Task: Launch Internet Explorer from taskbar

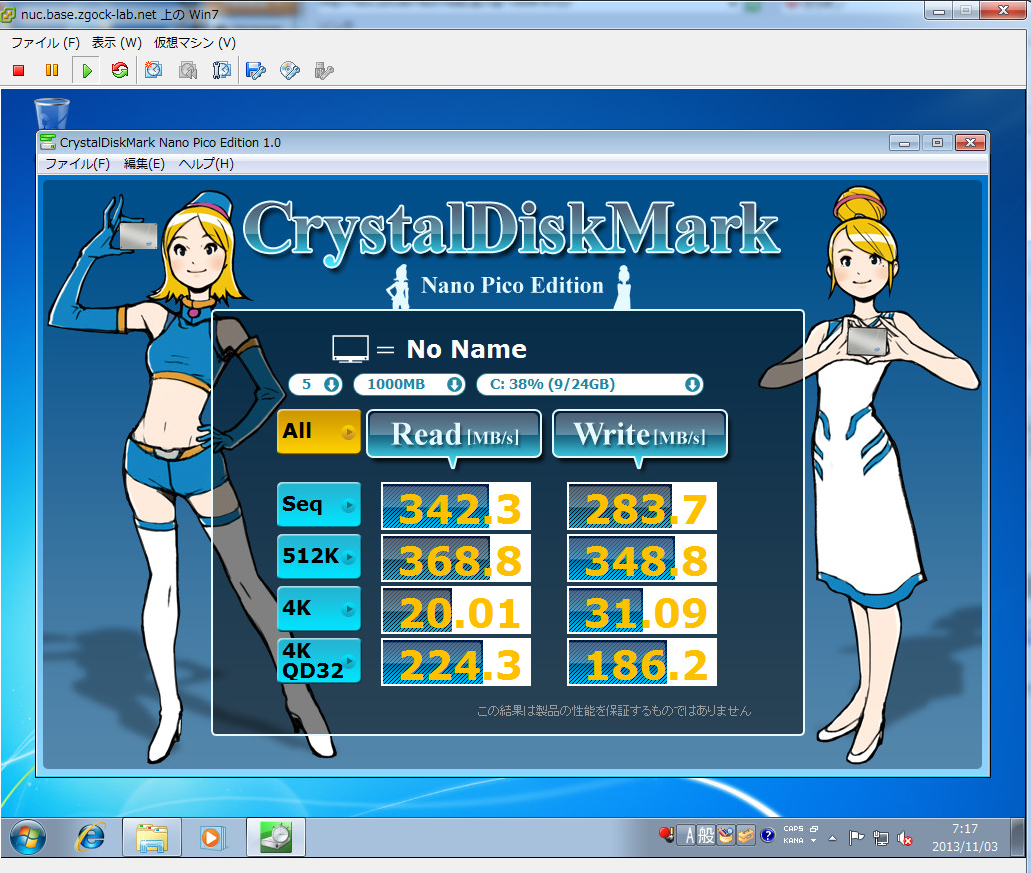Action: pyautogui.click(x=91, y=838)
